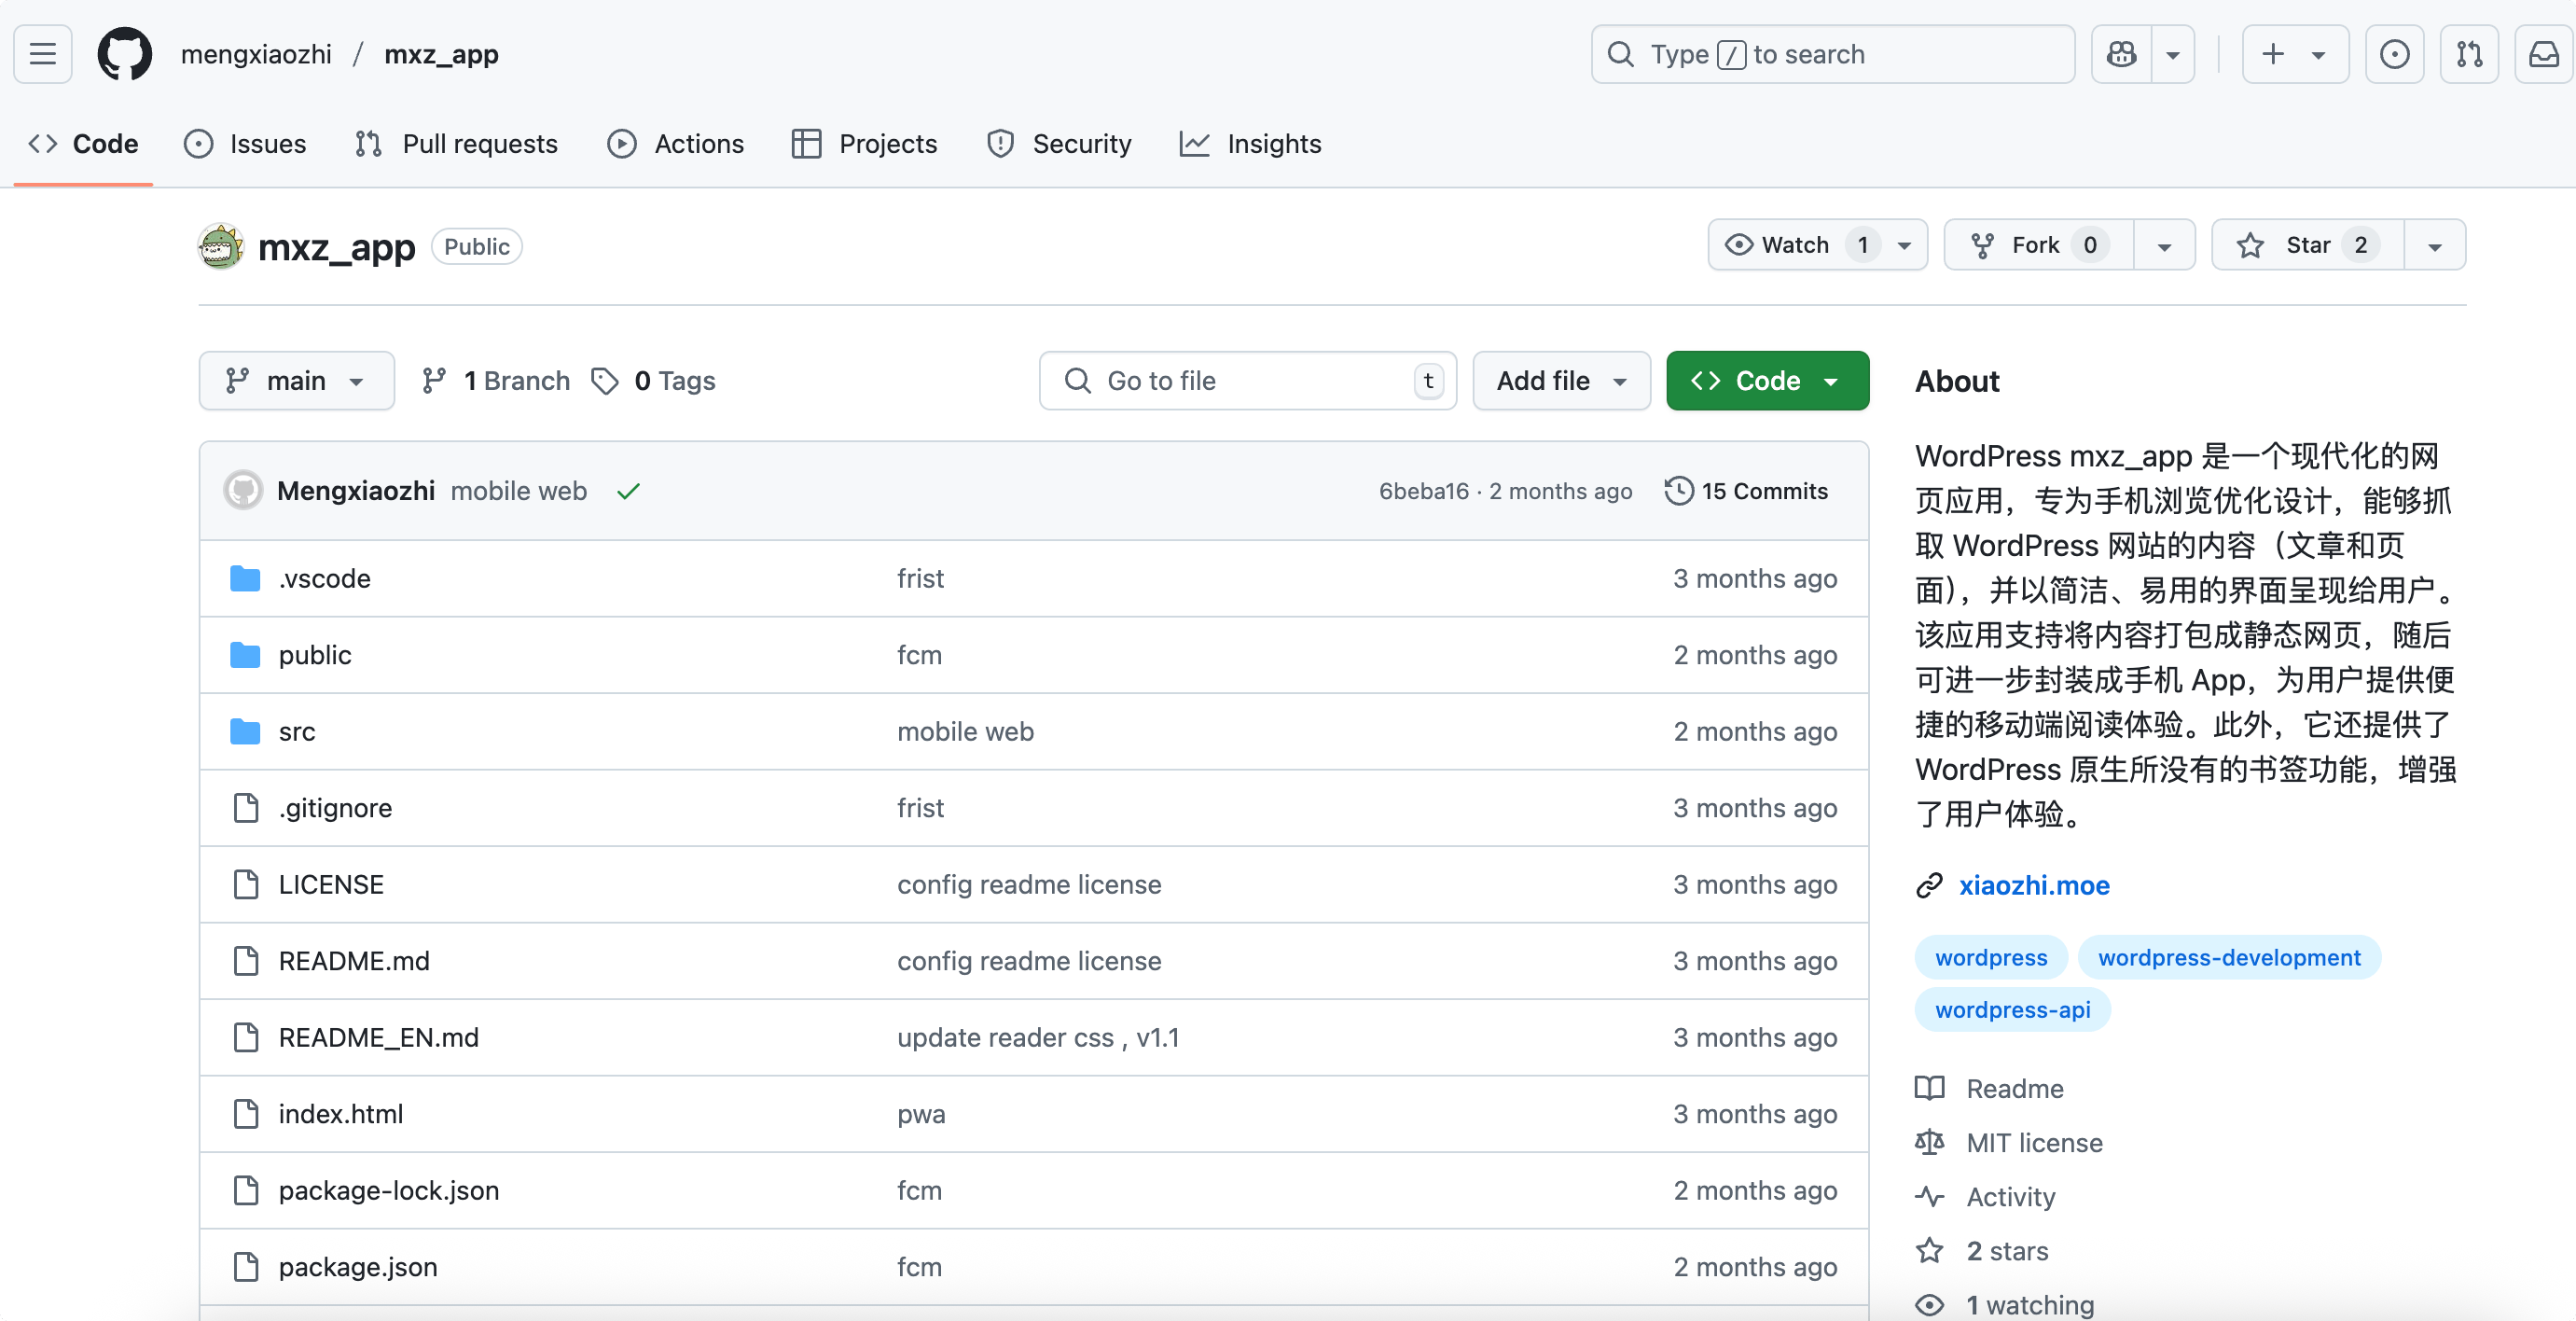
Task: Open the Copilot chat icon
Action: click(x=2121, y=54)
